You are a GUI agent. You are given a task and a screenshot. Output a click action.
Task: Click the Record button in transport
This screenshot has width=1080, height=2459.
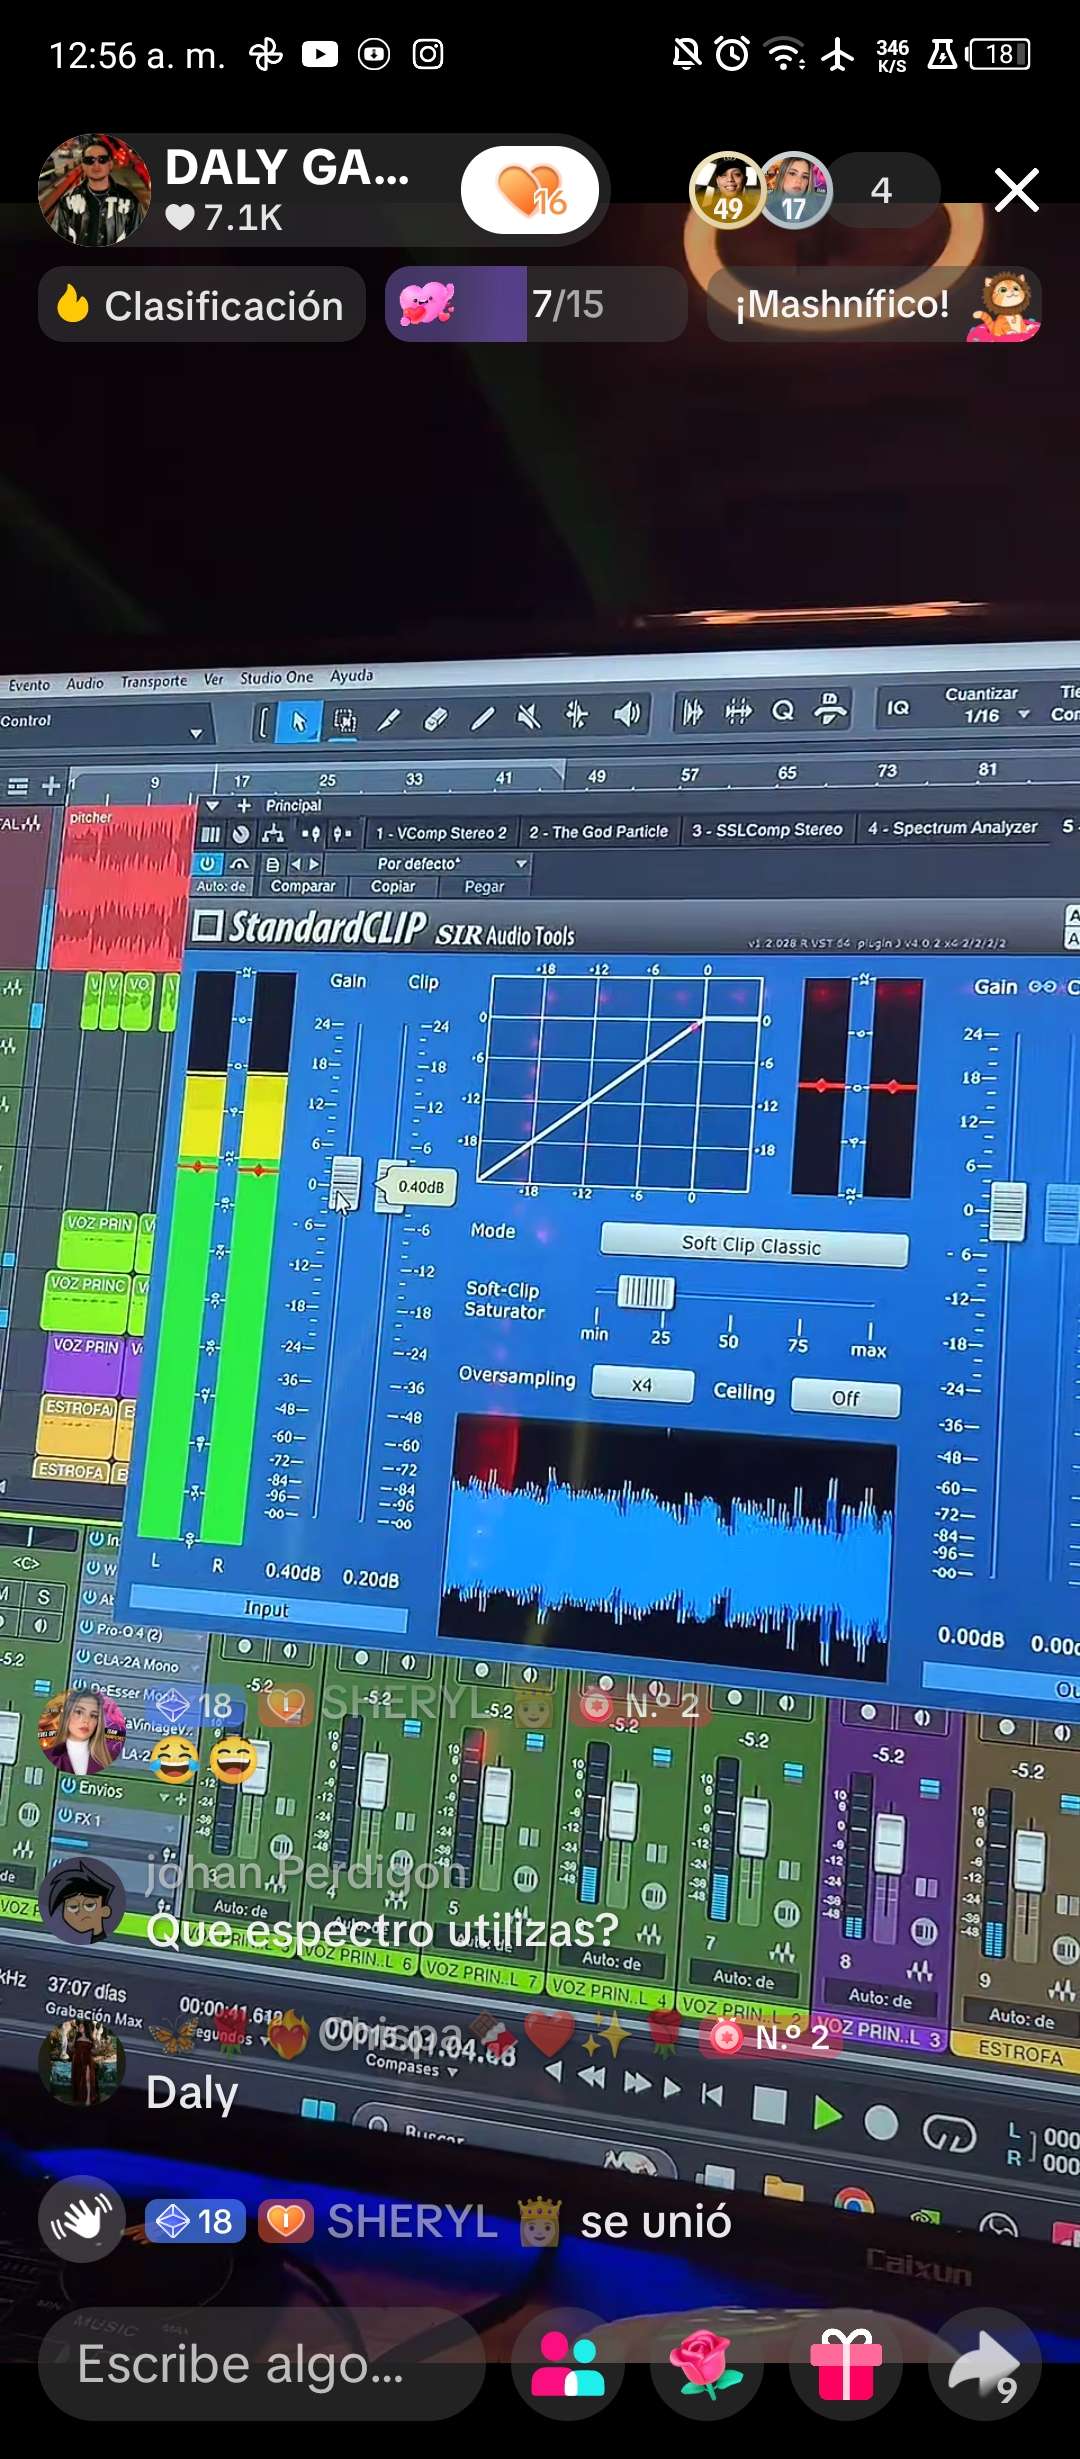(x=880, y=2122)
